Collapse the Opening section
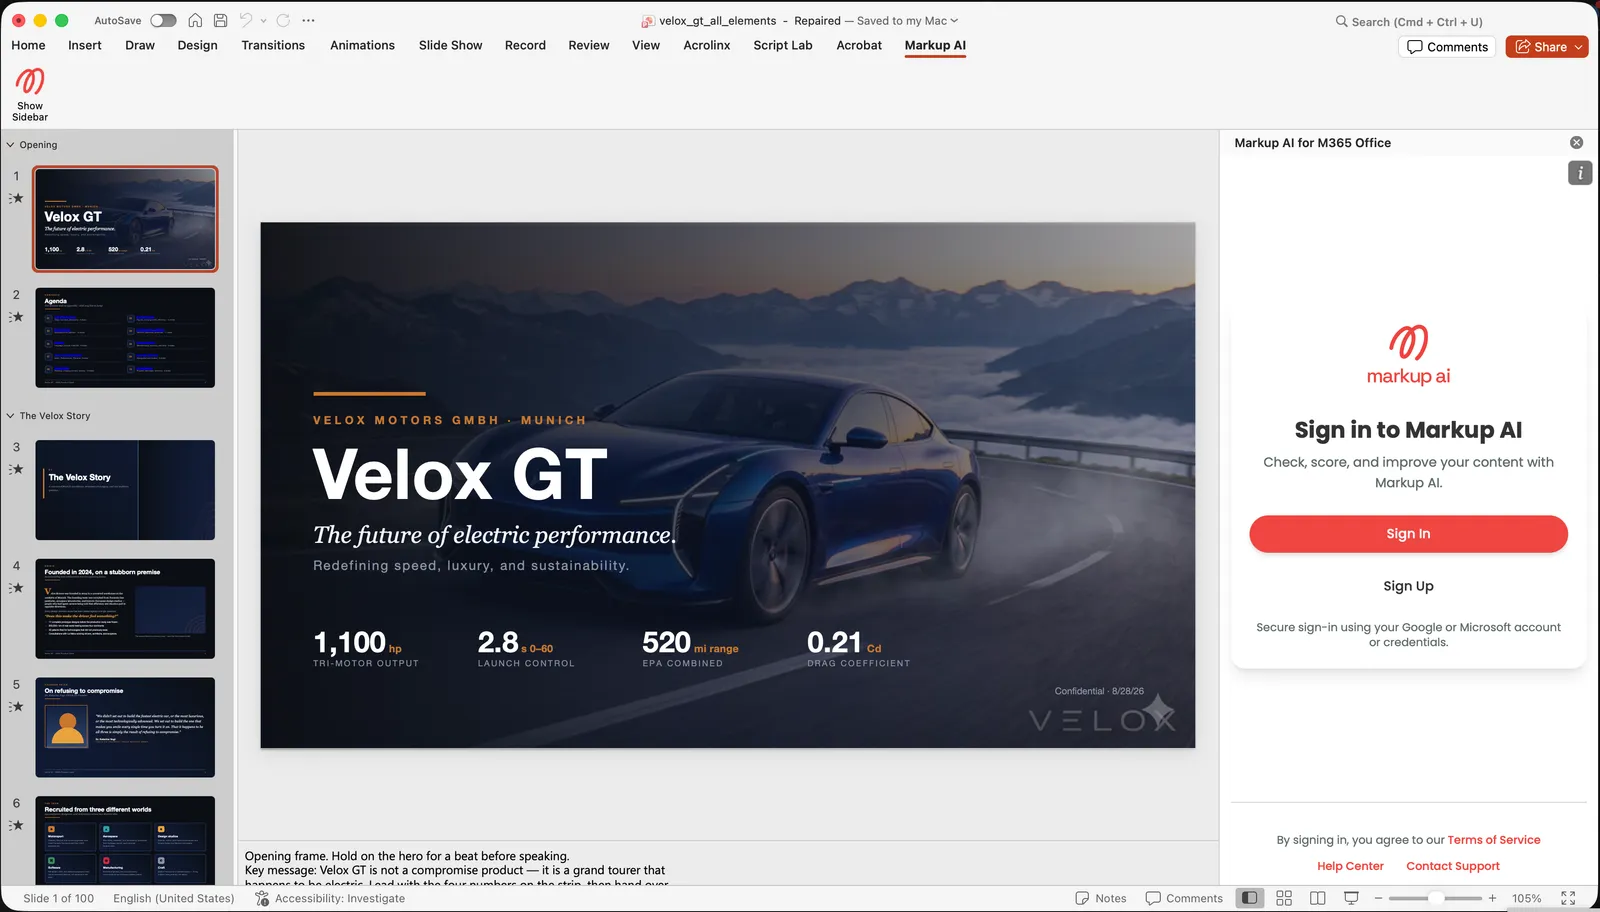The height and width of the screenshot is (912, 1600). pos(11,145)
